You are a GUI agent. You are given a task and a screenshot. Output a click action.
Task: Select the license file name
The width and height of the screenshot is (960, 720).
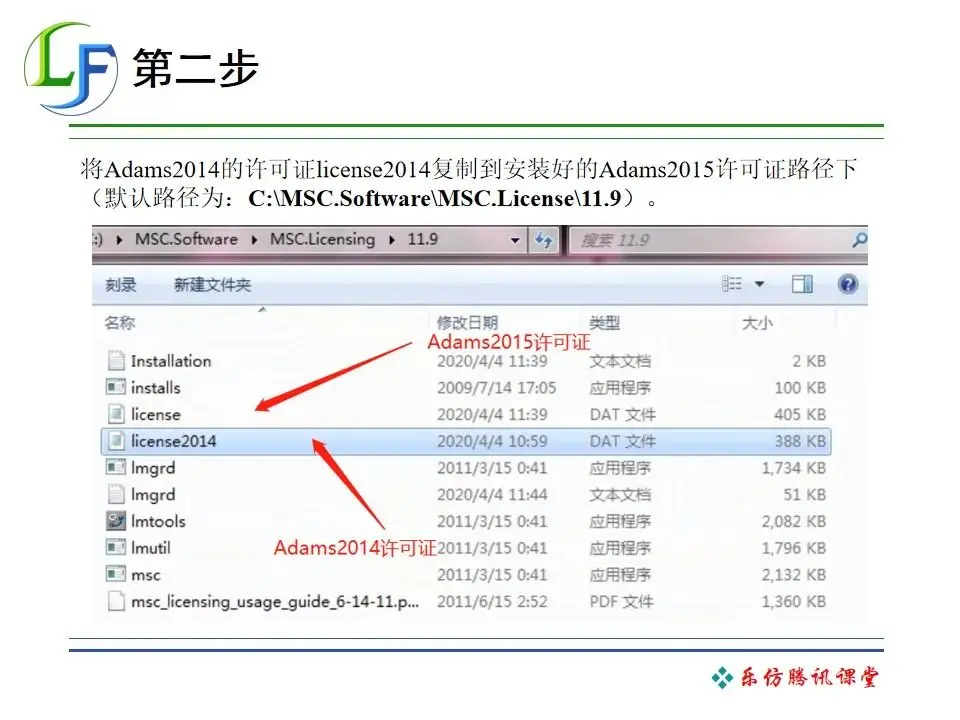pyautogui.click(x=156, y=414)
